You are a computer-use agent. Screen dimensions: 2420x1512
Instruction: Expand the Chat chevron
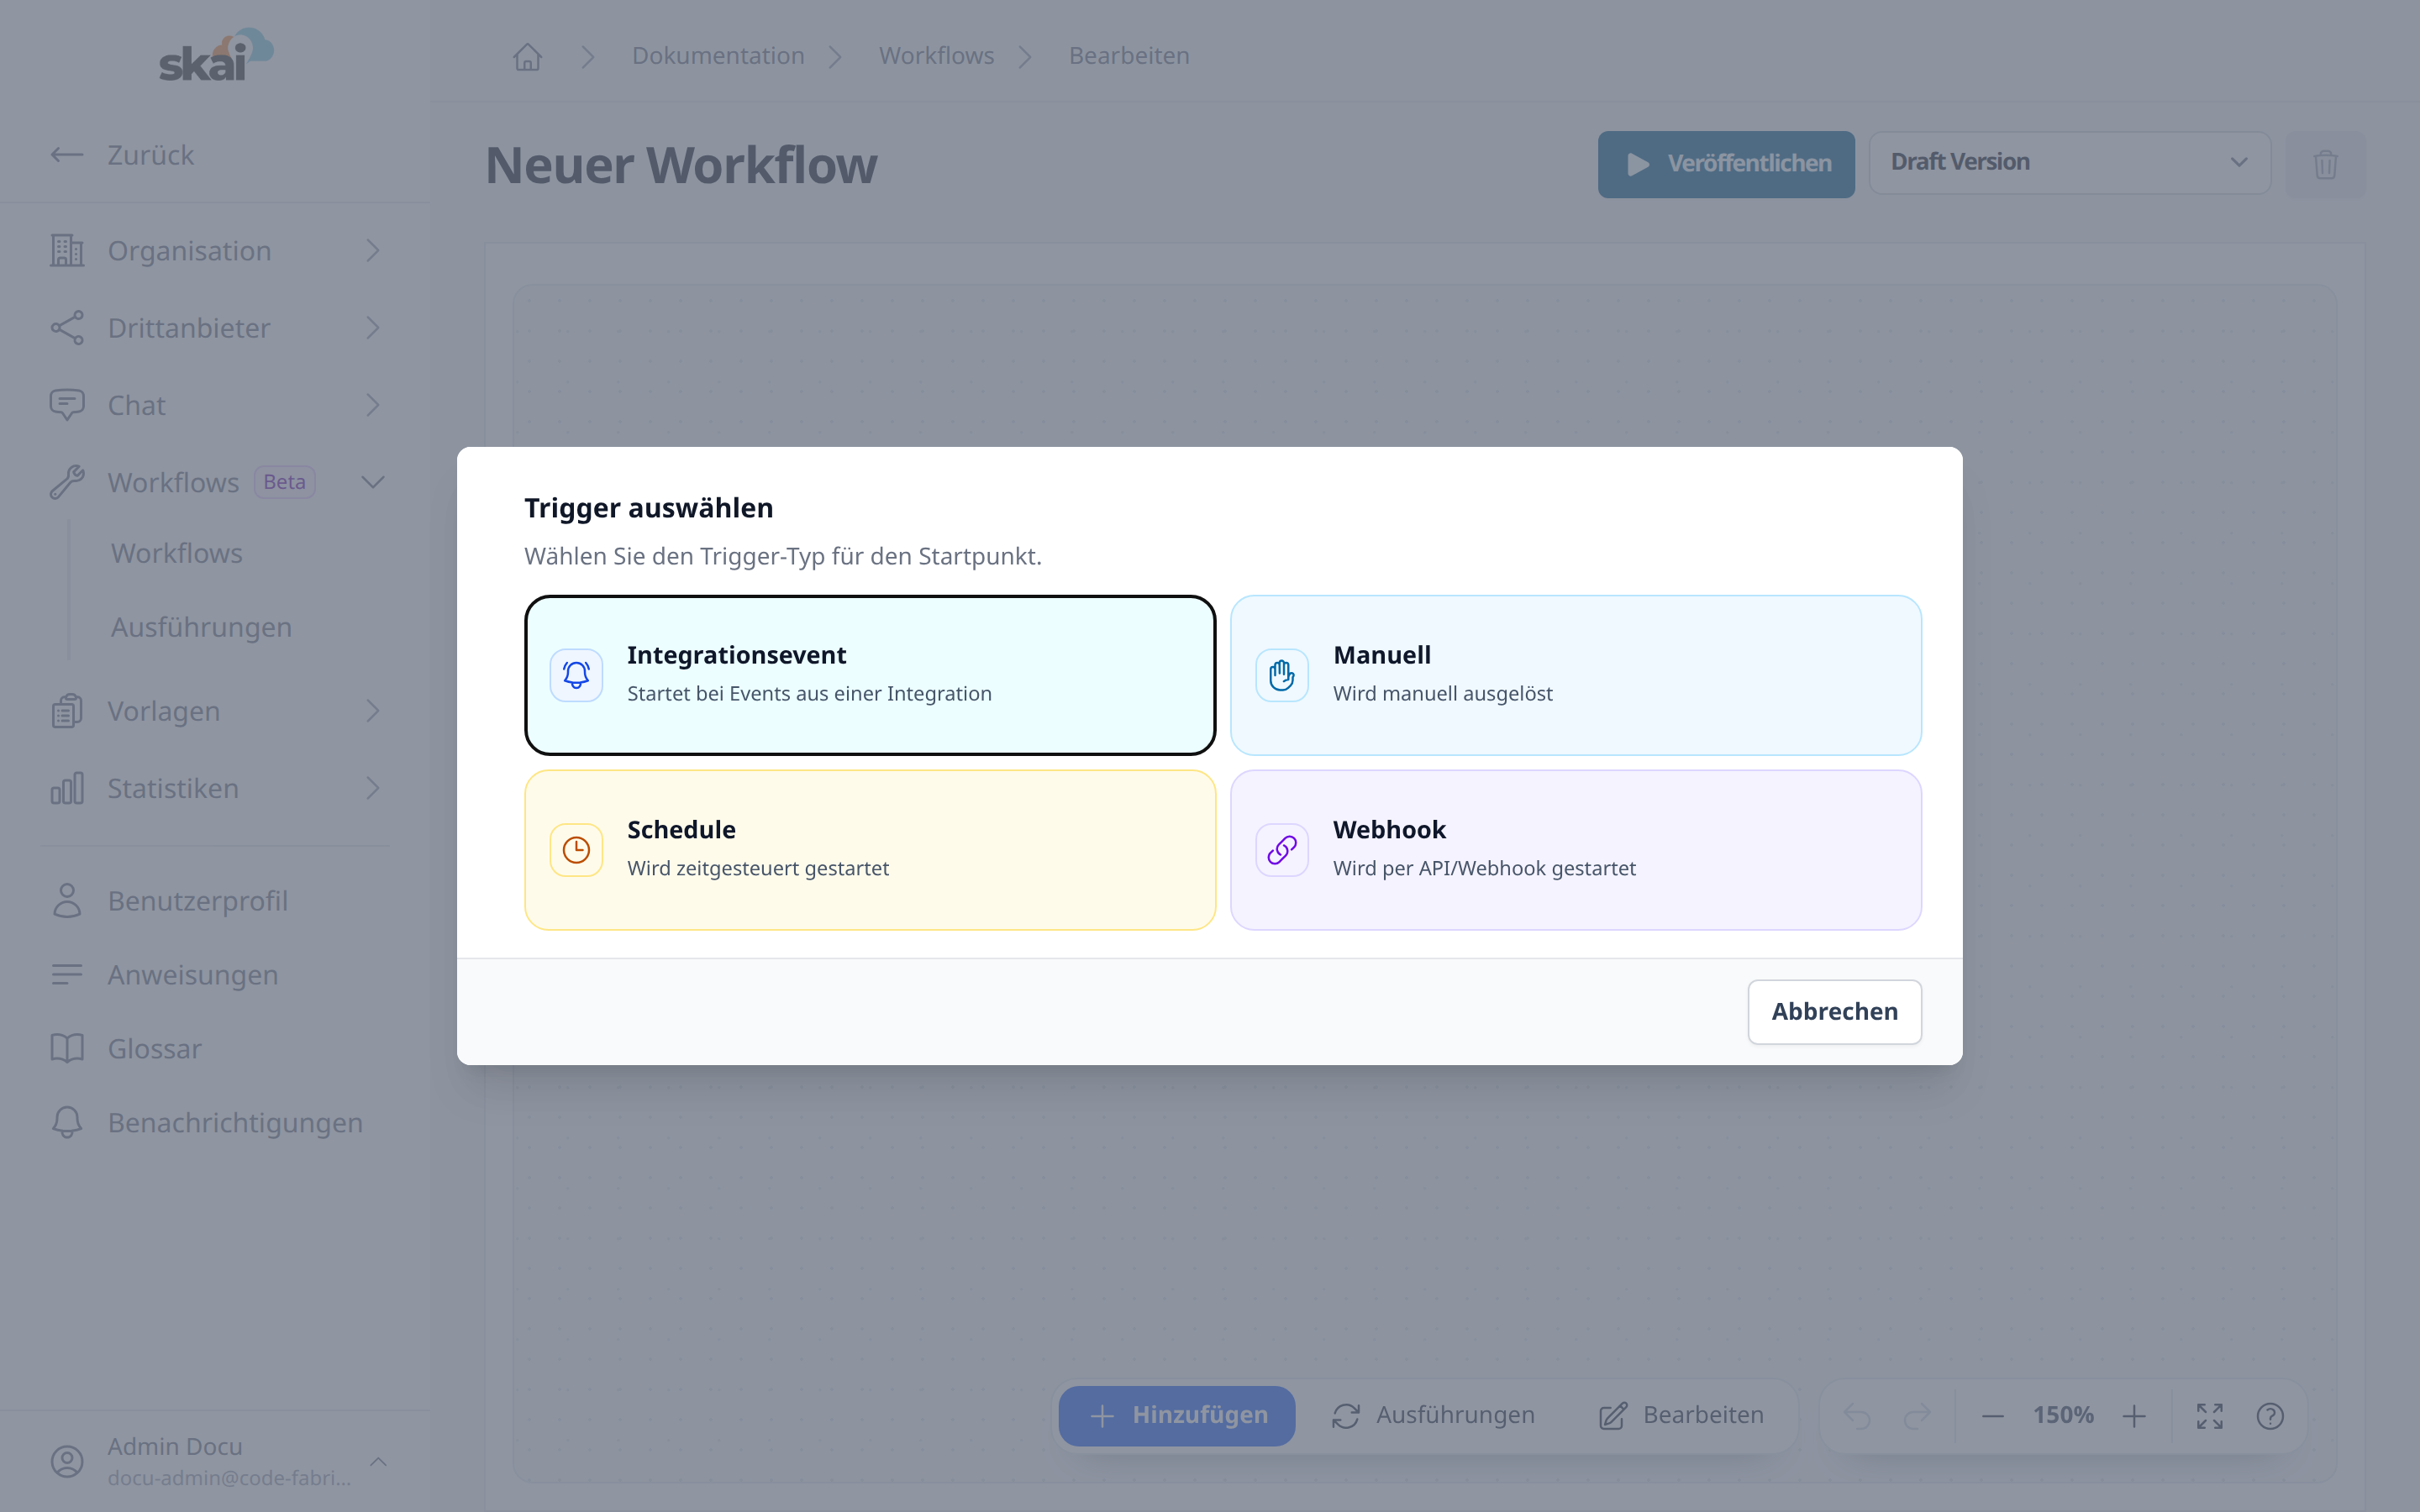click(372, 405)
